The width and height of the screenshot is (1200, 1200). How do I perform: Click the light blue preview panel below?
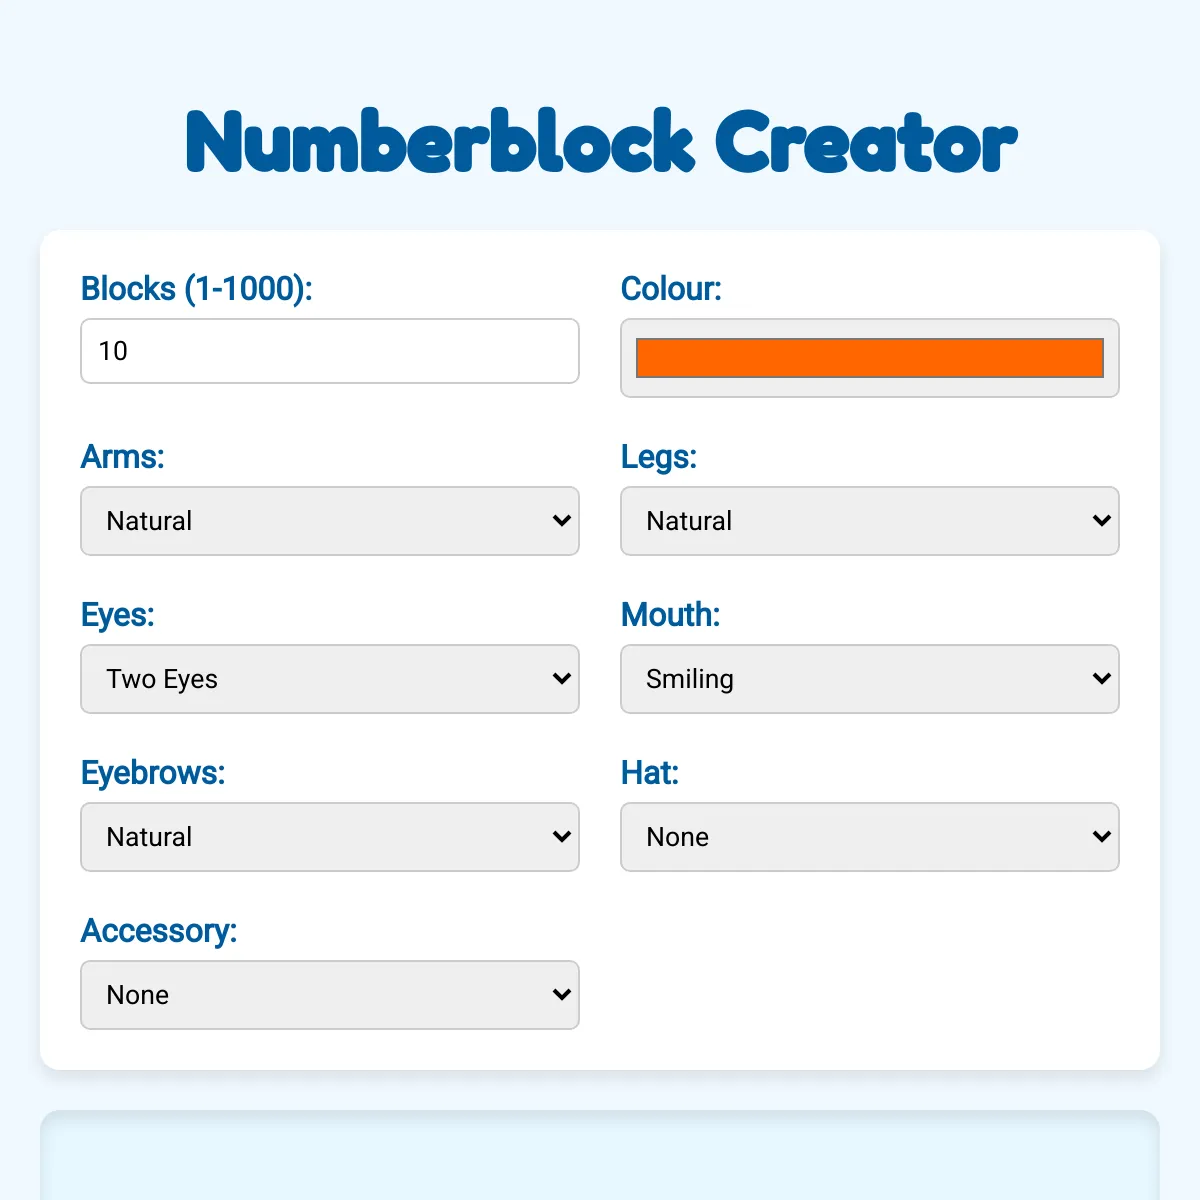tap(600, 1160)
